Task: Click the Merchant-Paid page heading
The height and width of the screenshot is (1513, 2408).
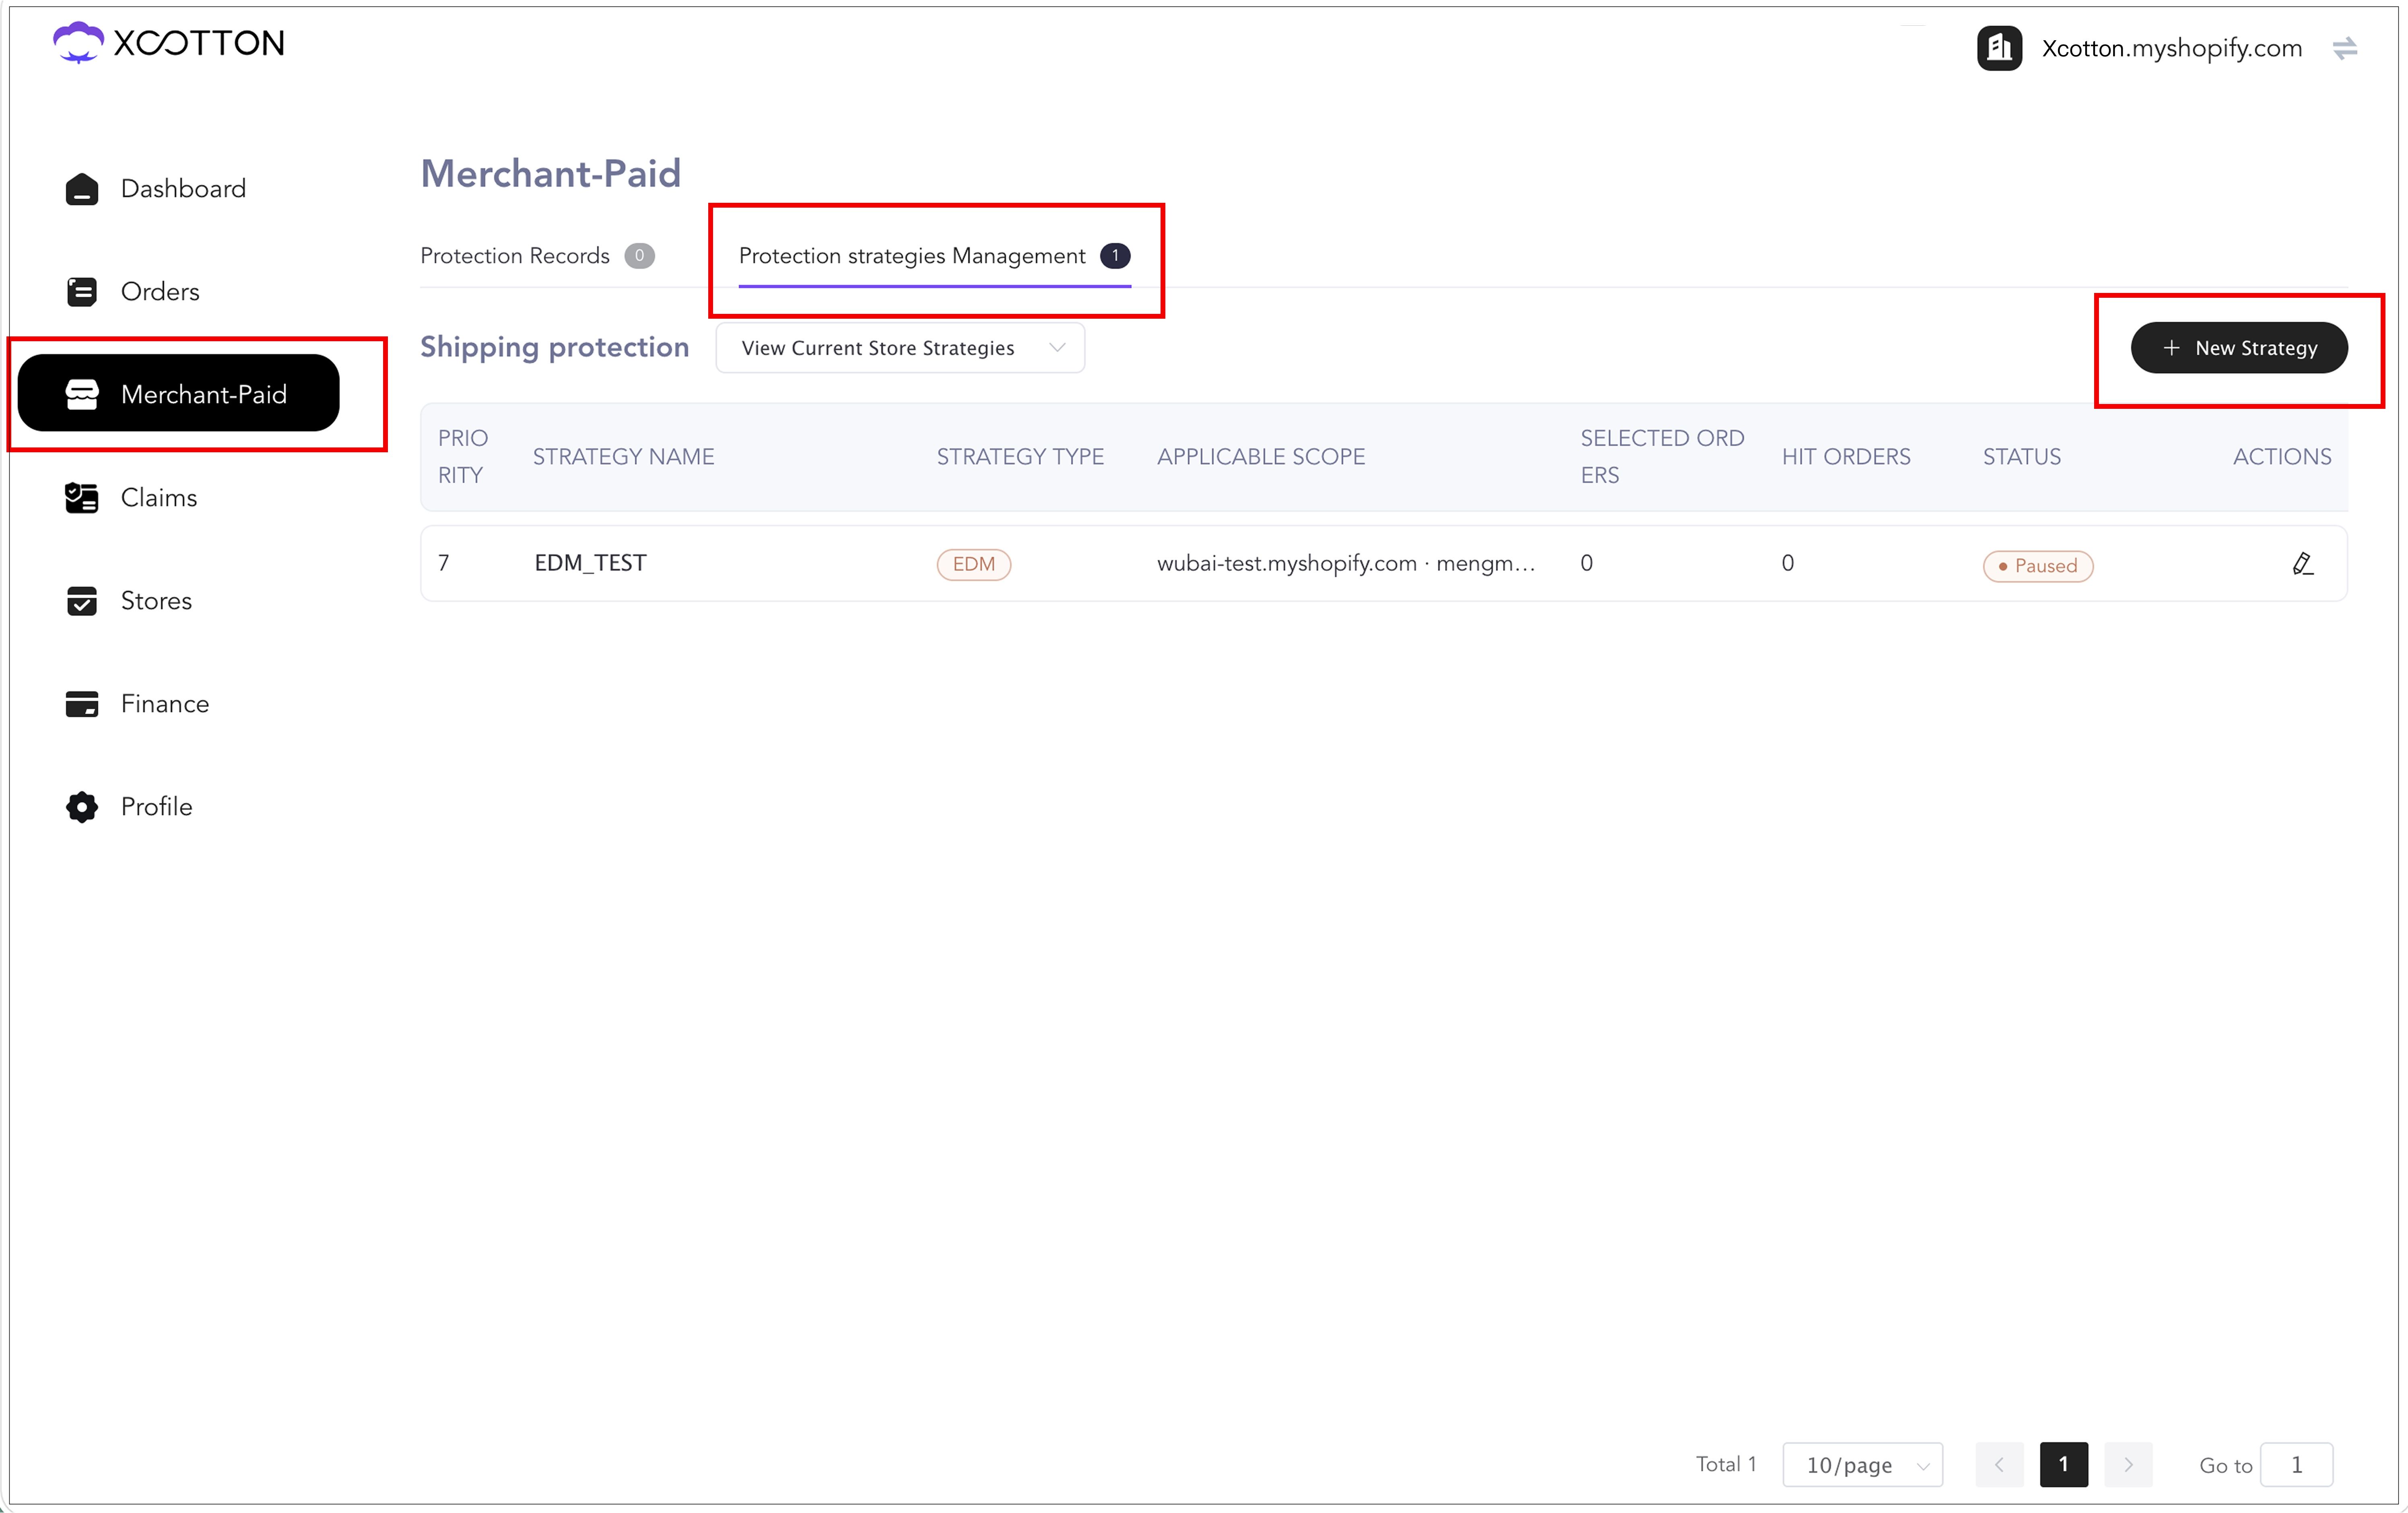Action: pyautogui.click(x=550, y=173)
